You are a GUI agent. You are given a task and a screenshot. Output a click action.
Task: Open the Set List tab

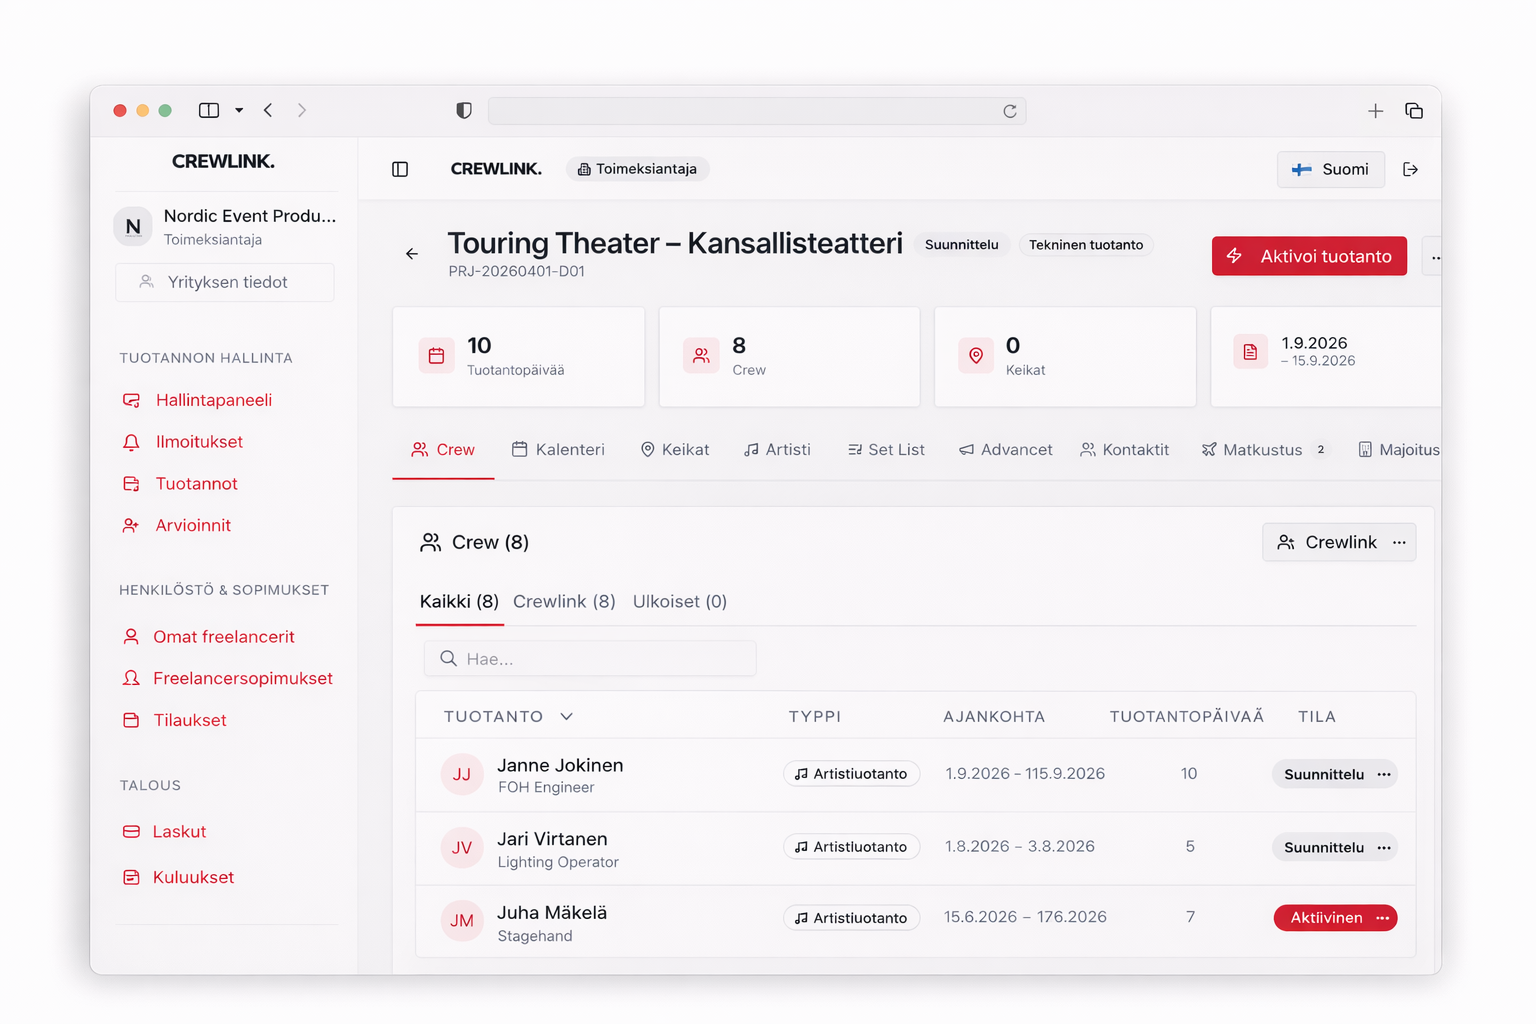pos(886,450)
